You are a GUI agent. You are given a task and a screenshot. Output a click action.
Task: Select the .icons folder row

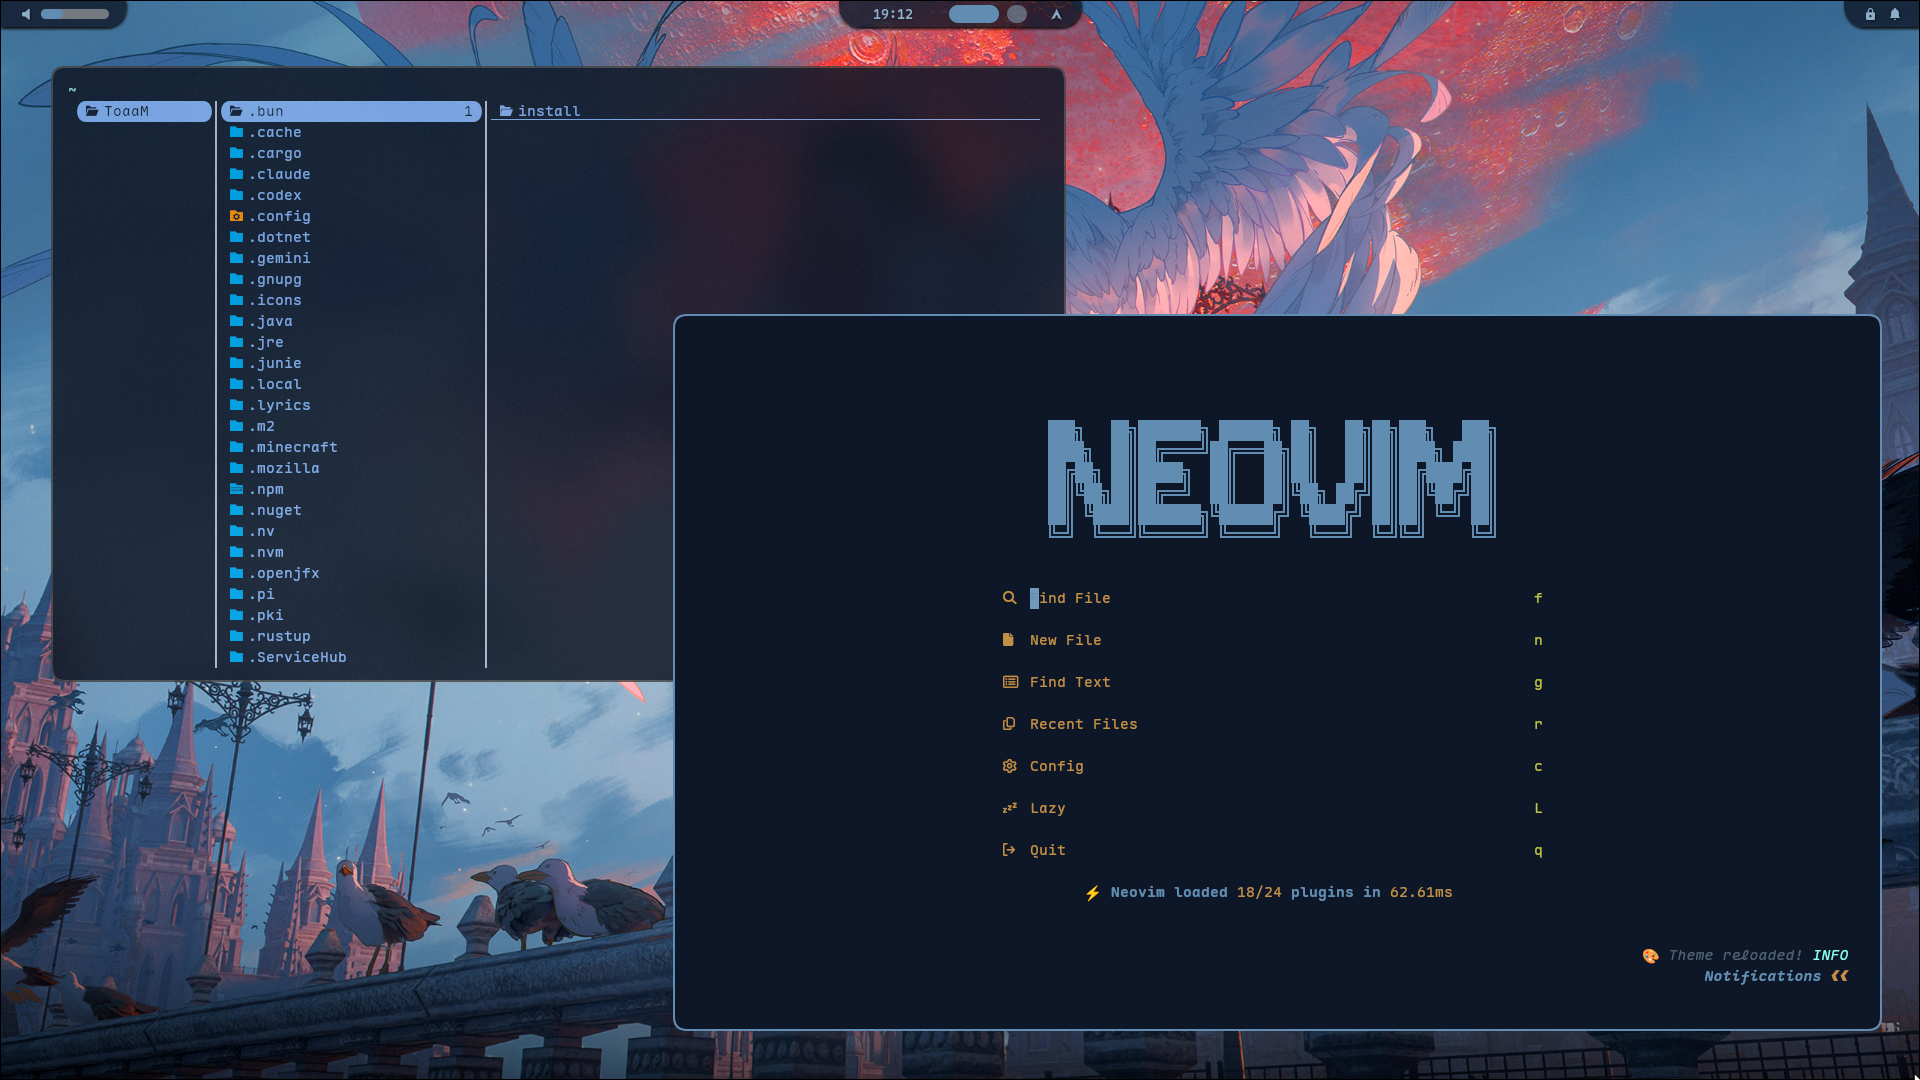tap(351, 300)
